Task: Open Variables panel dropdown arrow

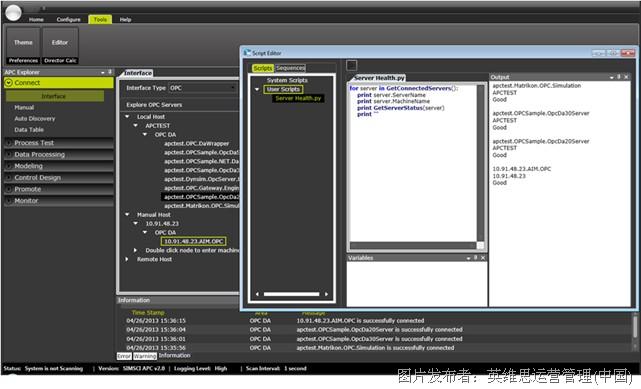Action: [x=468, y=258]
